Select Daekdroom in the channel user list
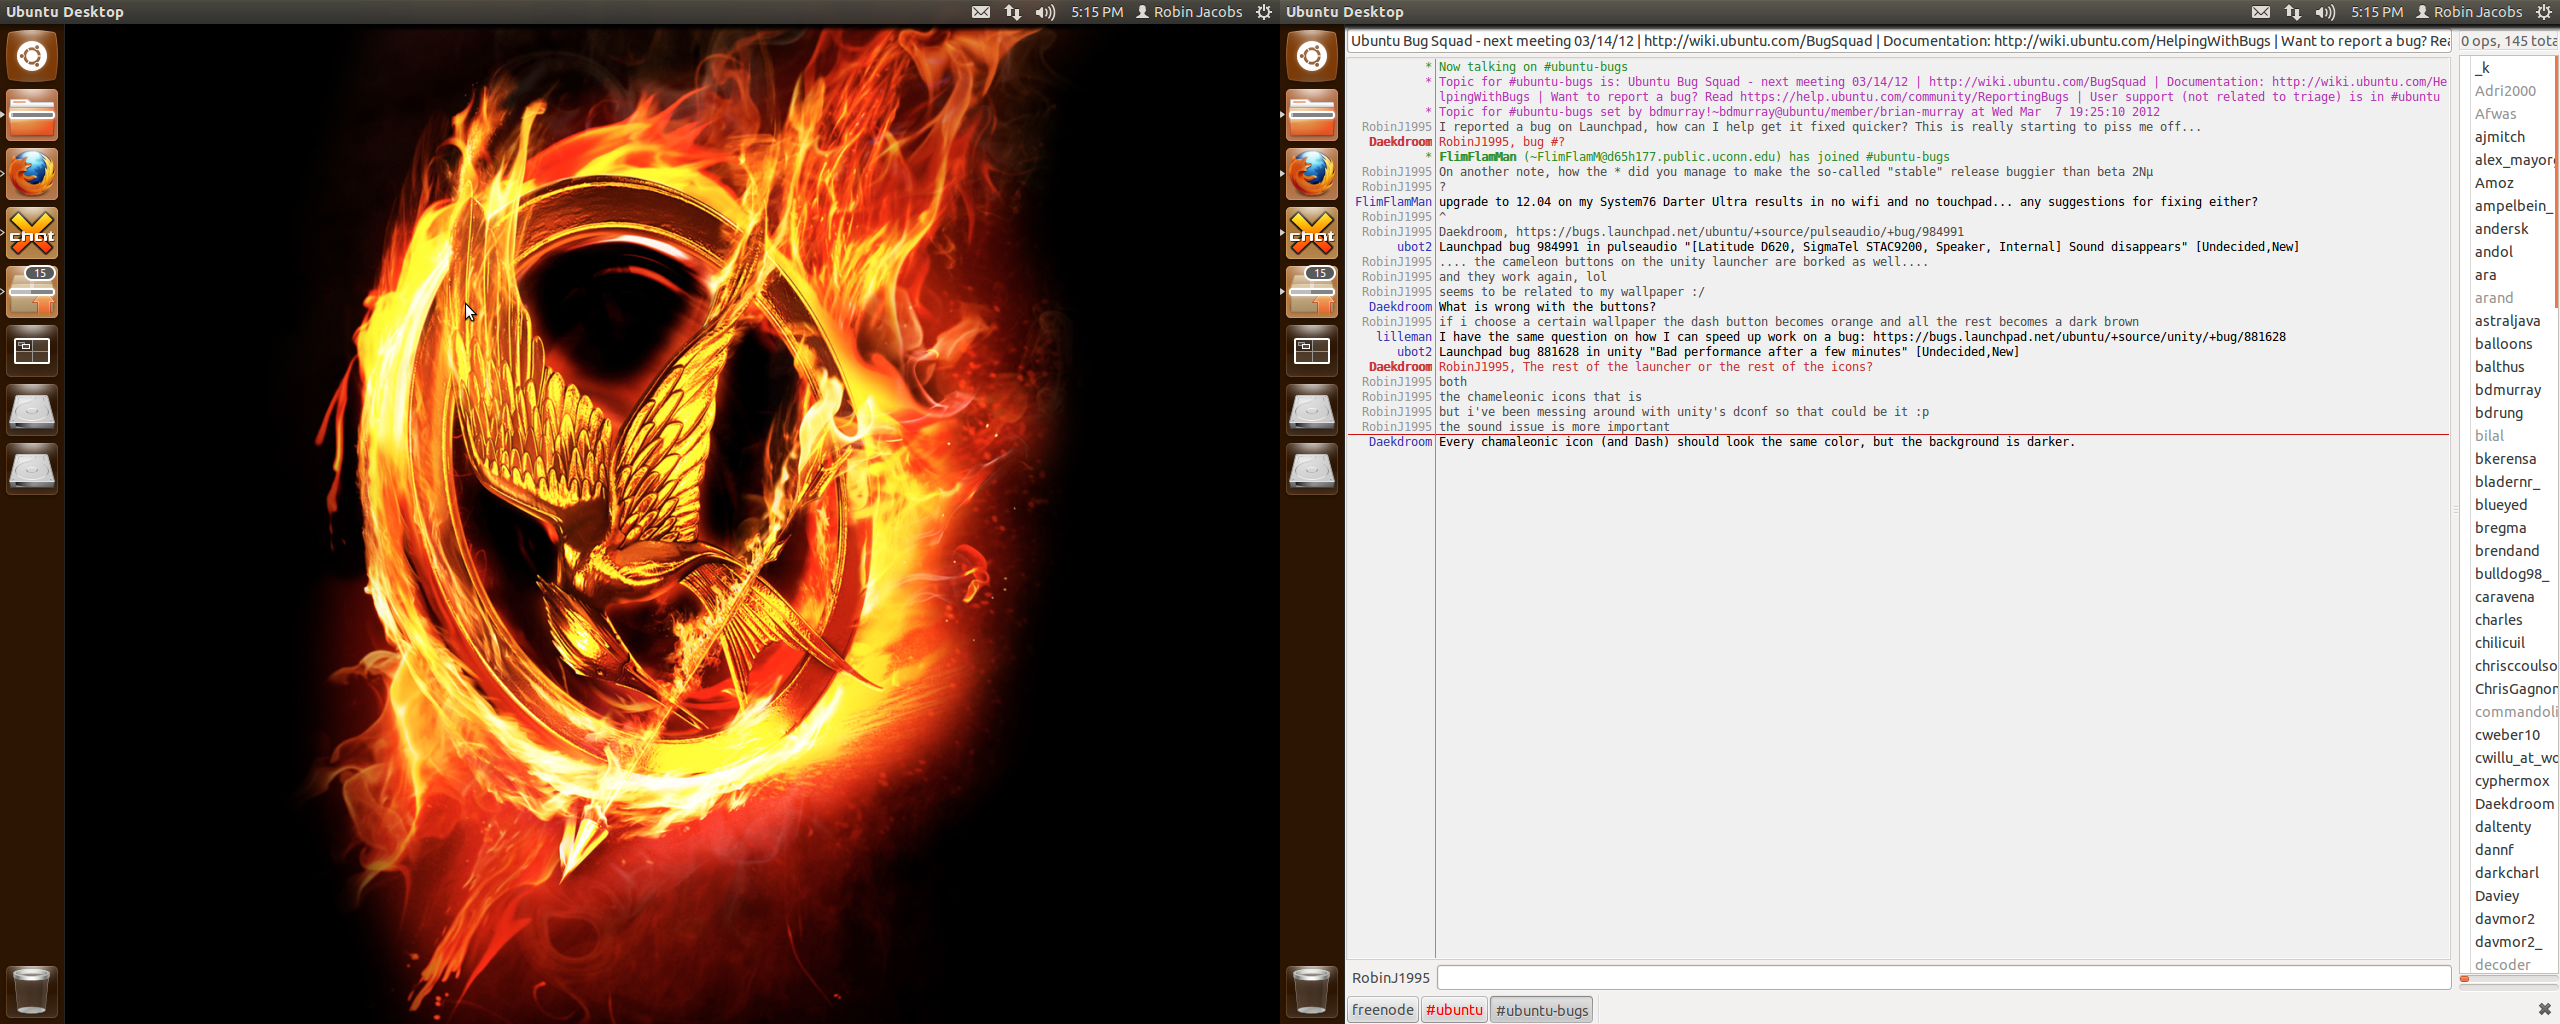The width and height of the screenshot is (2560, 1024). click(2513, 804)
